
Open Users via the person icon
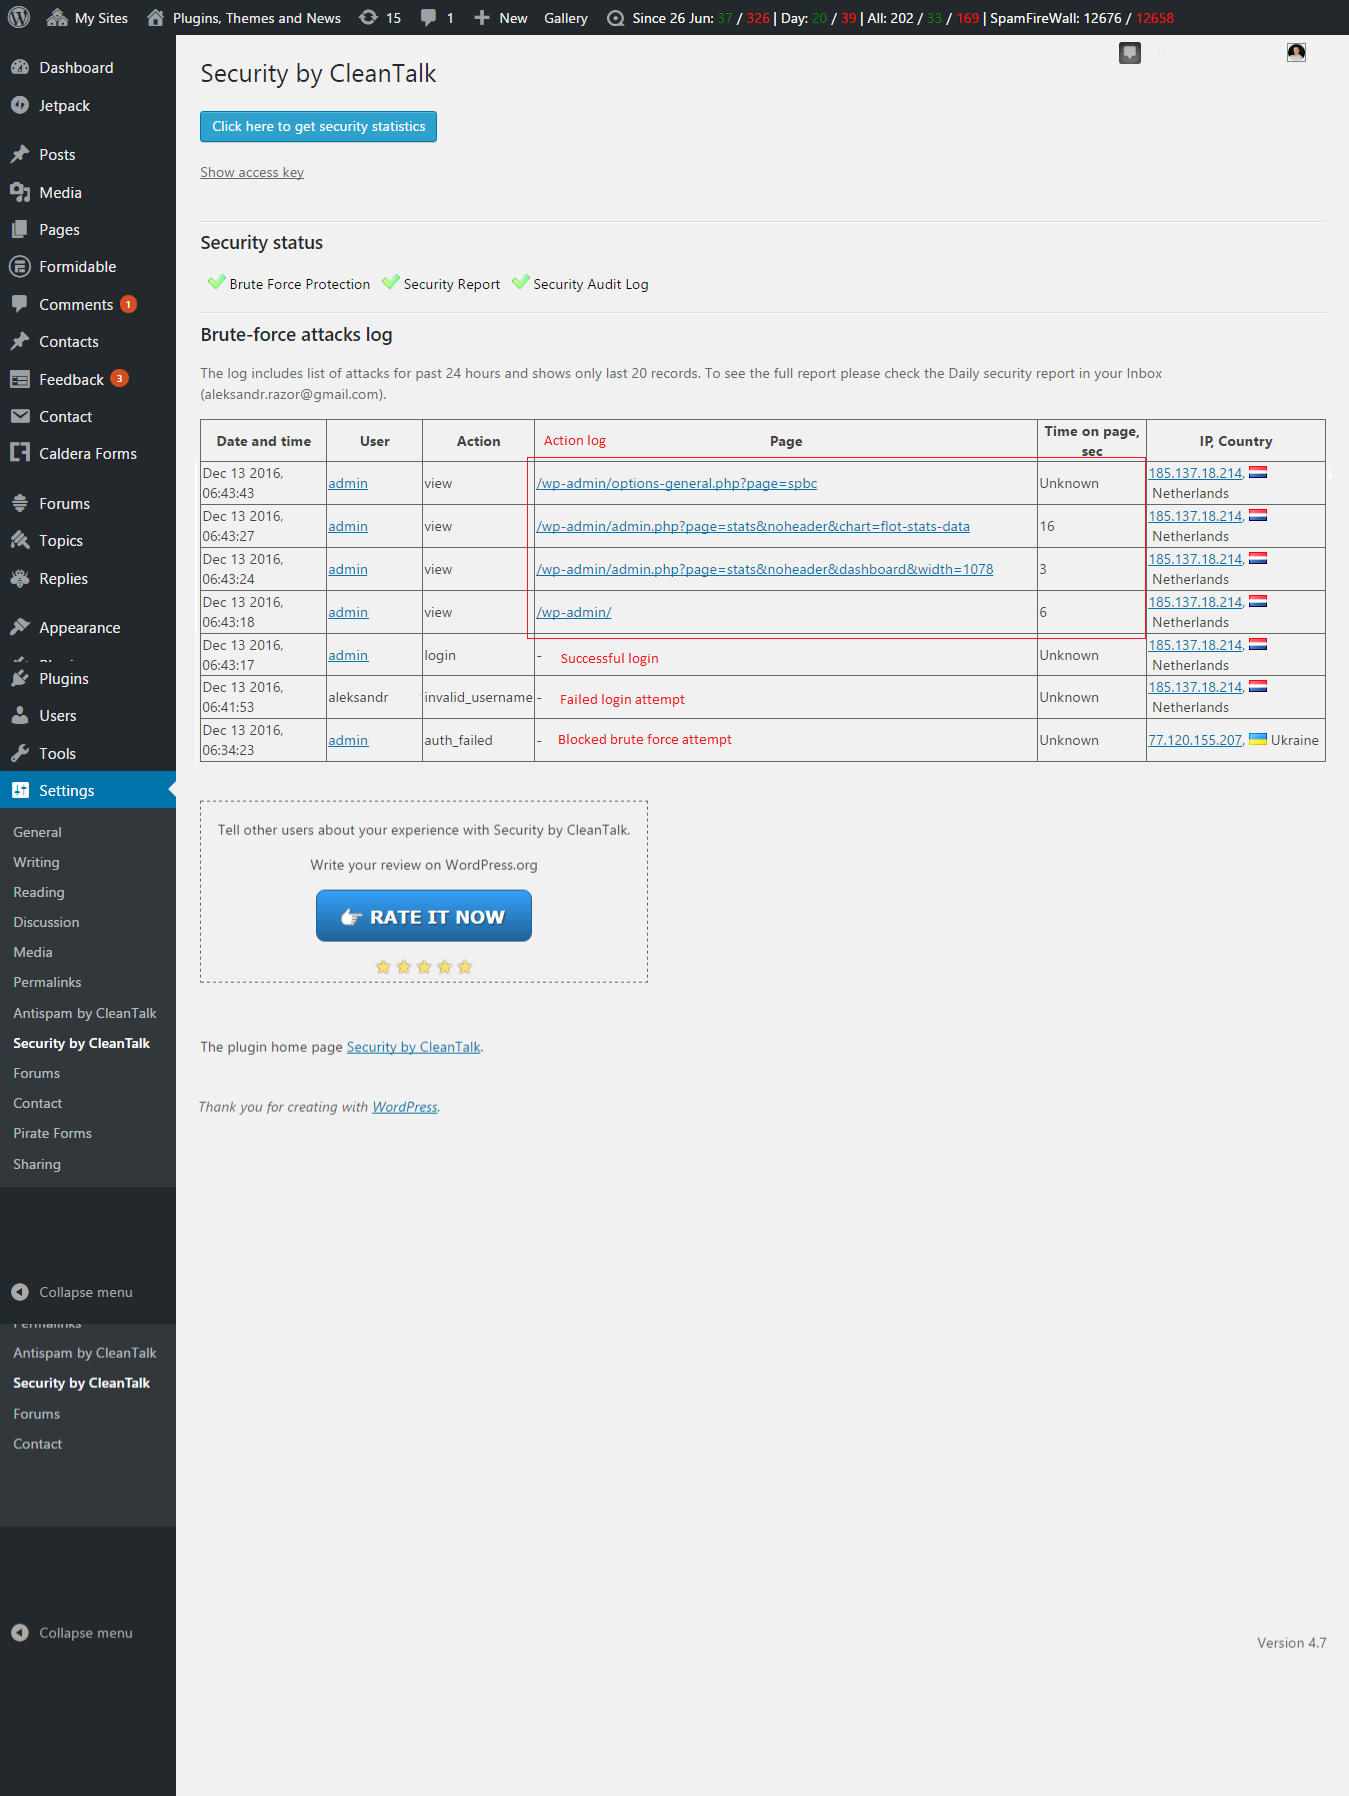tap(20, 715)
